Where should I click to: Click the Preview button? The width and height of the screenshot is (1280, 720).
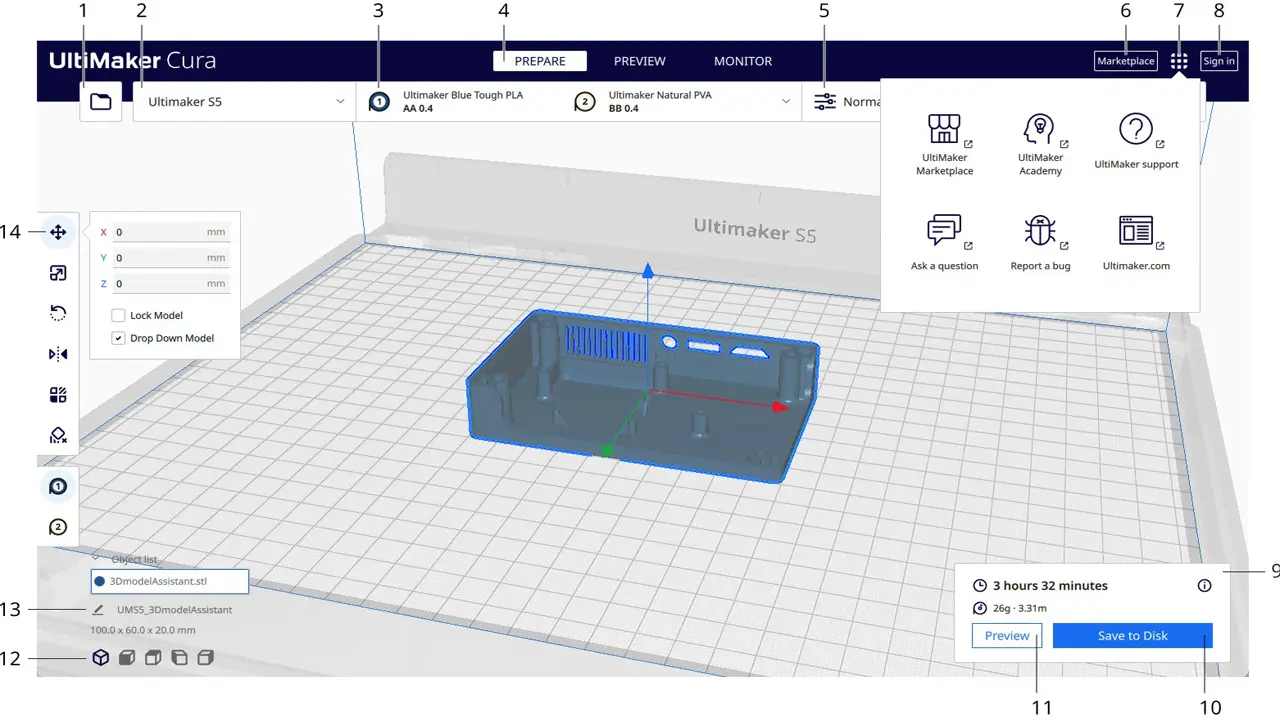(x=1007, y=636)
